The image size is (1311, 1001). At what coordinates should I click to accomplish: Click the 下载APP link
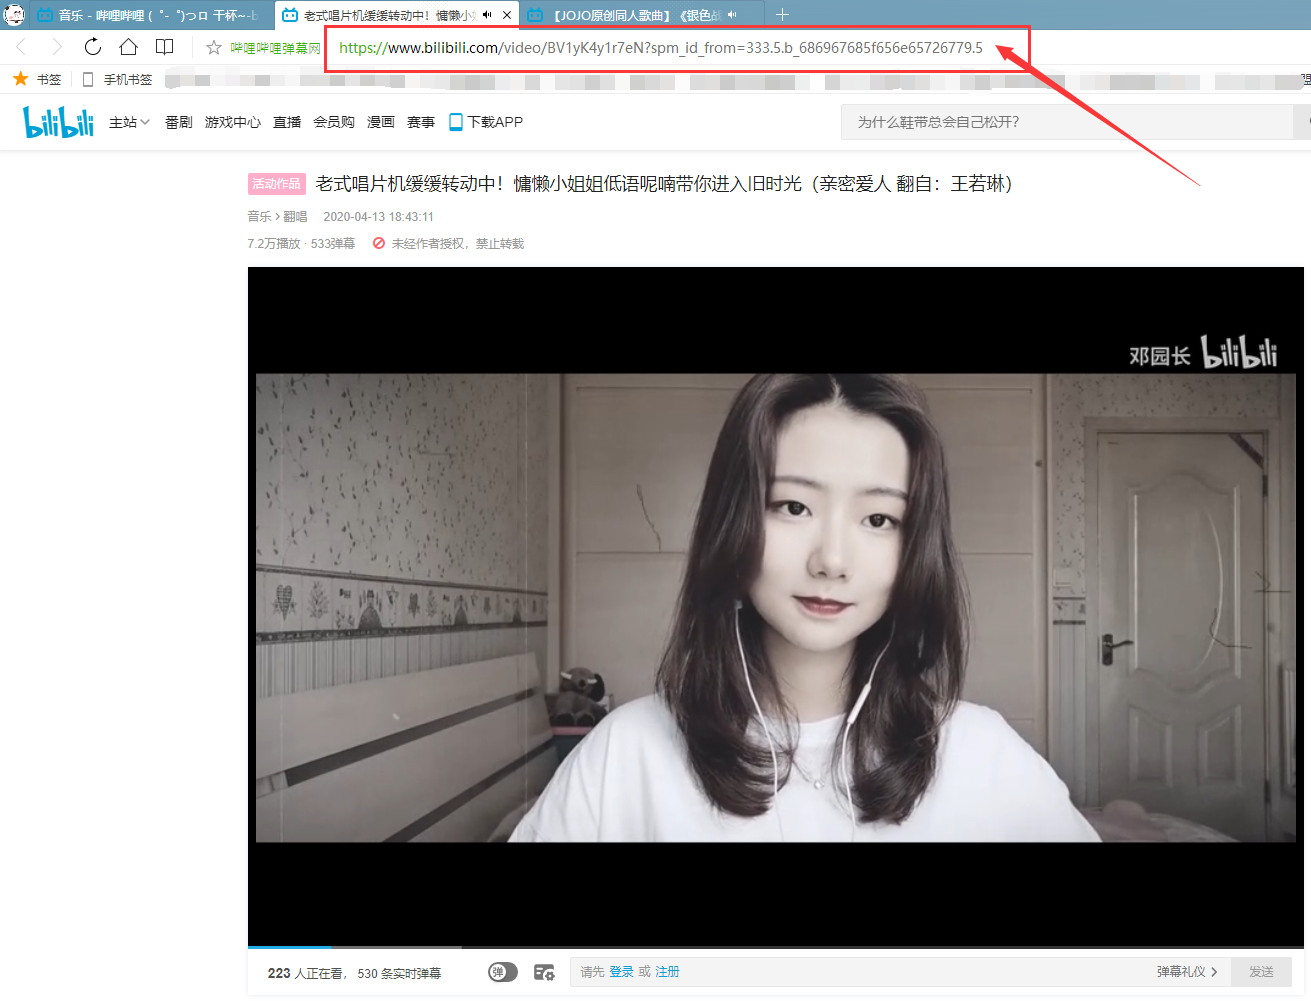point(495,122)
